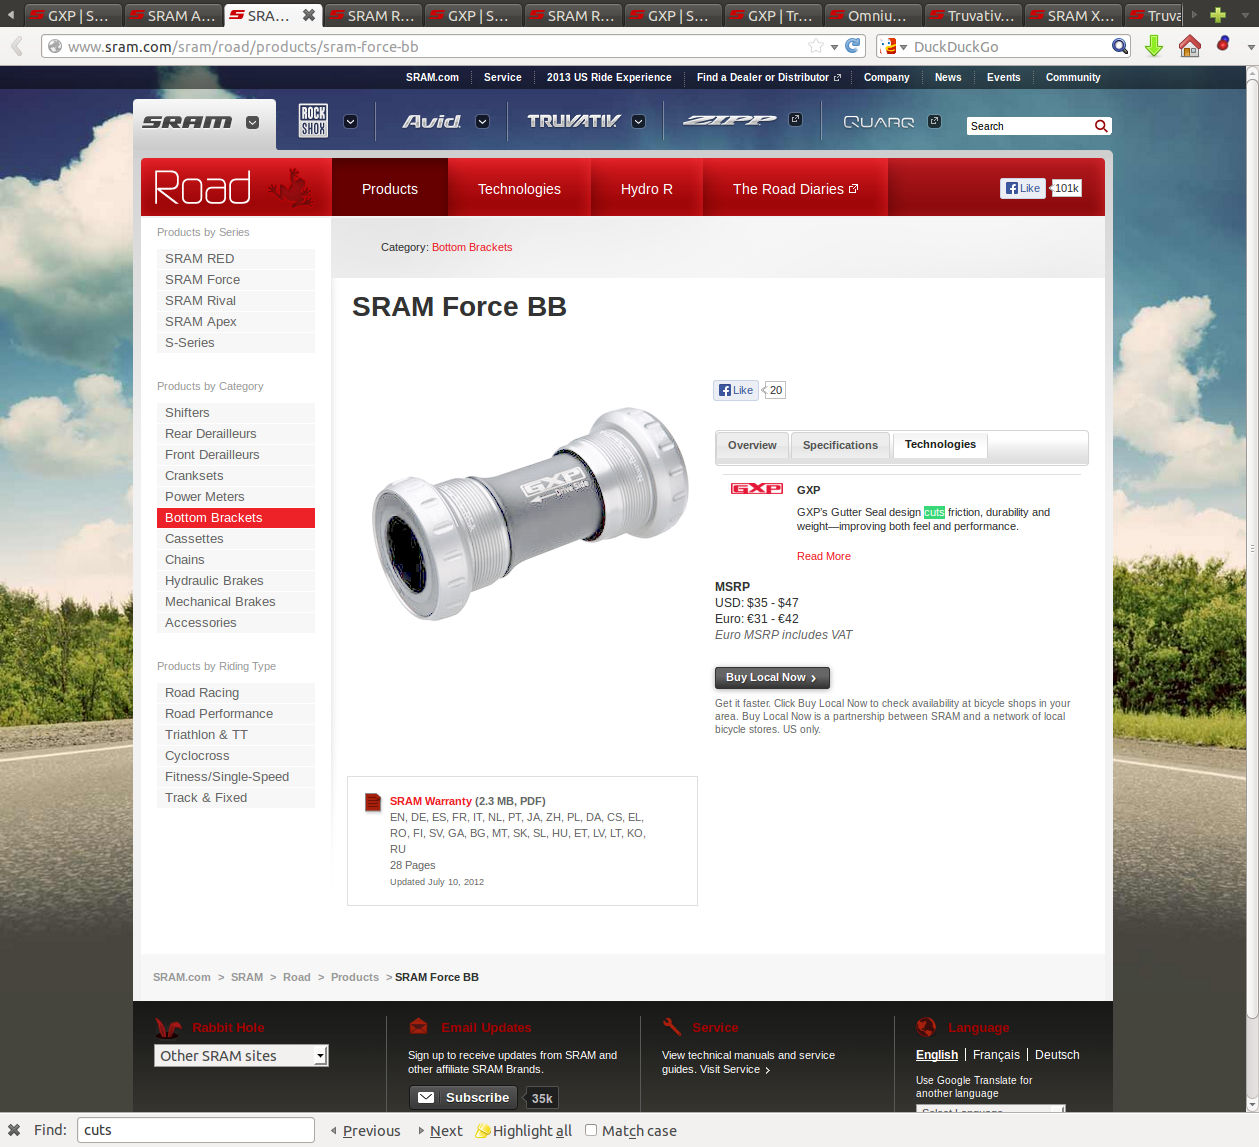Click the Truvativ brand logo

pos(574,121)
